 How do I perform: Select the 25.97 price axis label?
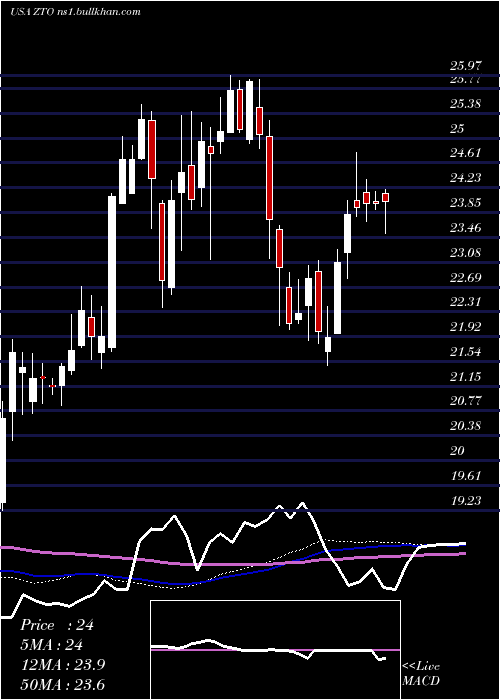[x=466, y=67]
